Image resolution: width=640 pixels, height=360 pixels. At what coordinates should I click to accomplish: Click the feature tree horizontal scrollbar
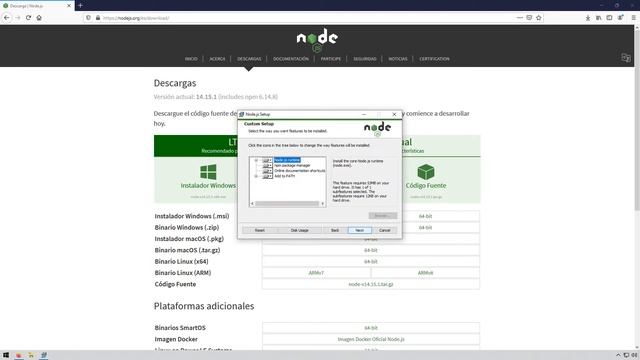287,203
